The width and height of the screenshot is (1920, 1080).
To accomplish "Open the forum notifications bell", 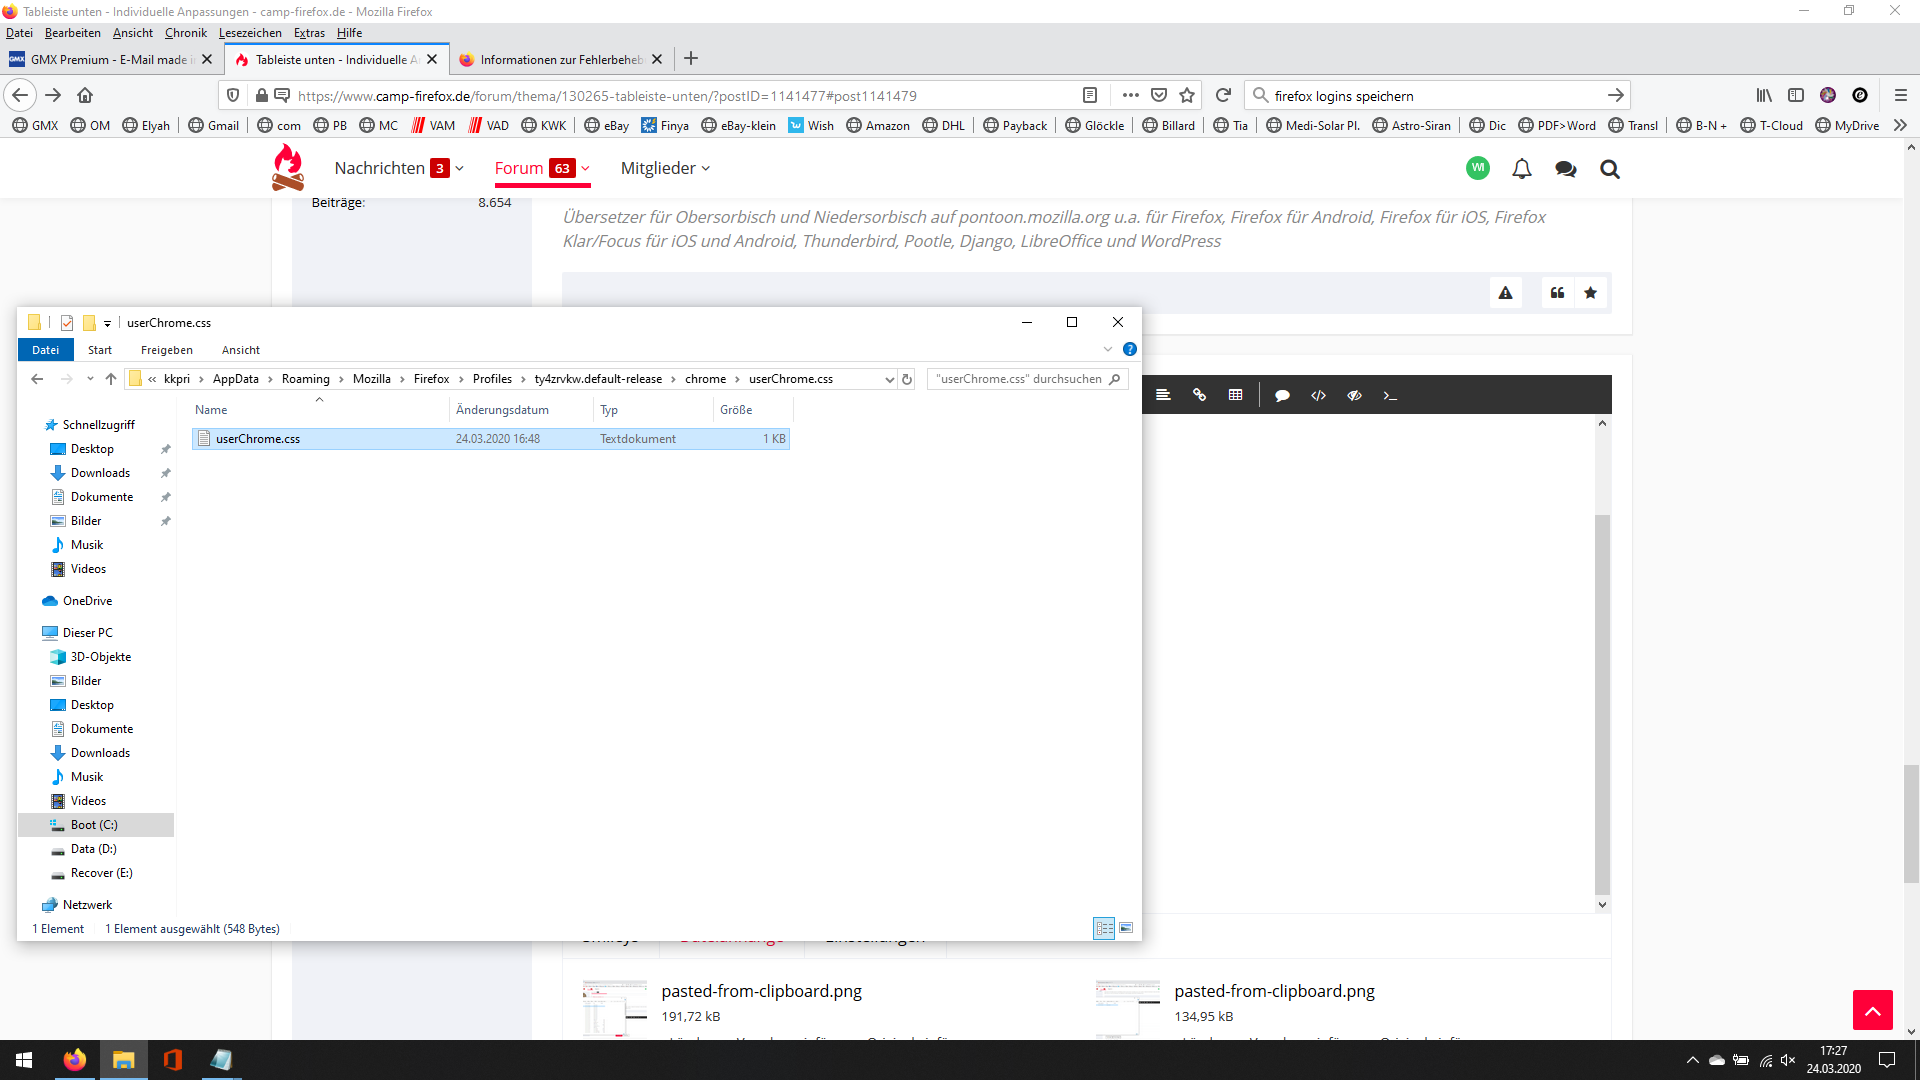I will pyautogui.click(x=1521, y=169).
